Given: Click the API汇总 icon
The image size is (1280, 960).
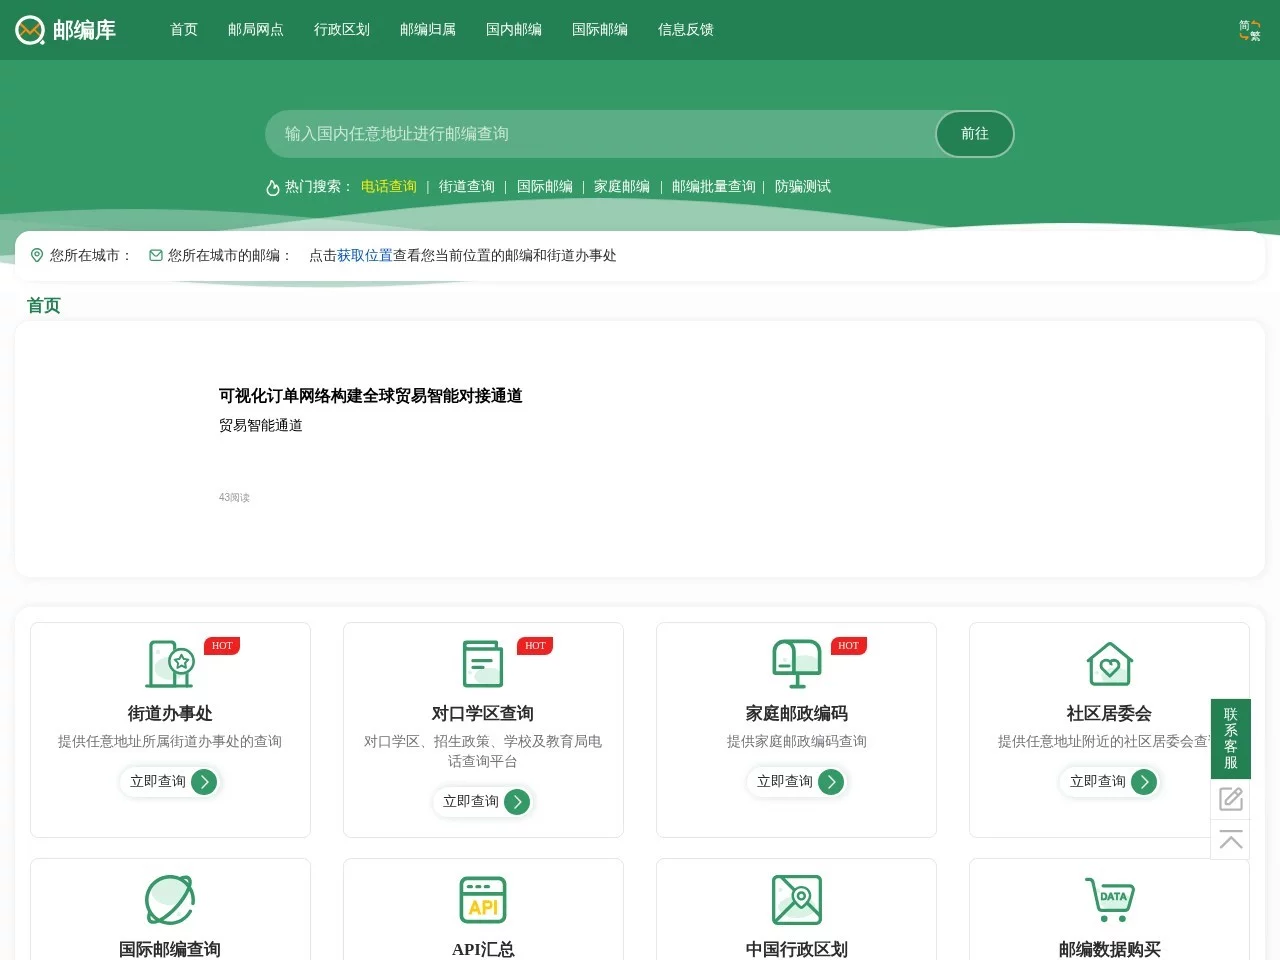Looking at the screenshot, I should 483,898.
